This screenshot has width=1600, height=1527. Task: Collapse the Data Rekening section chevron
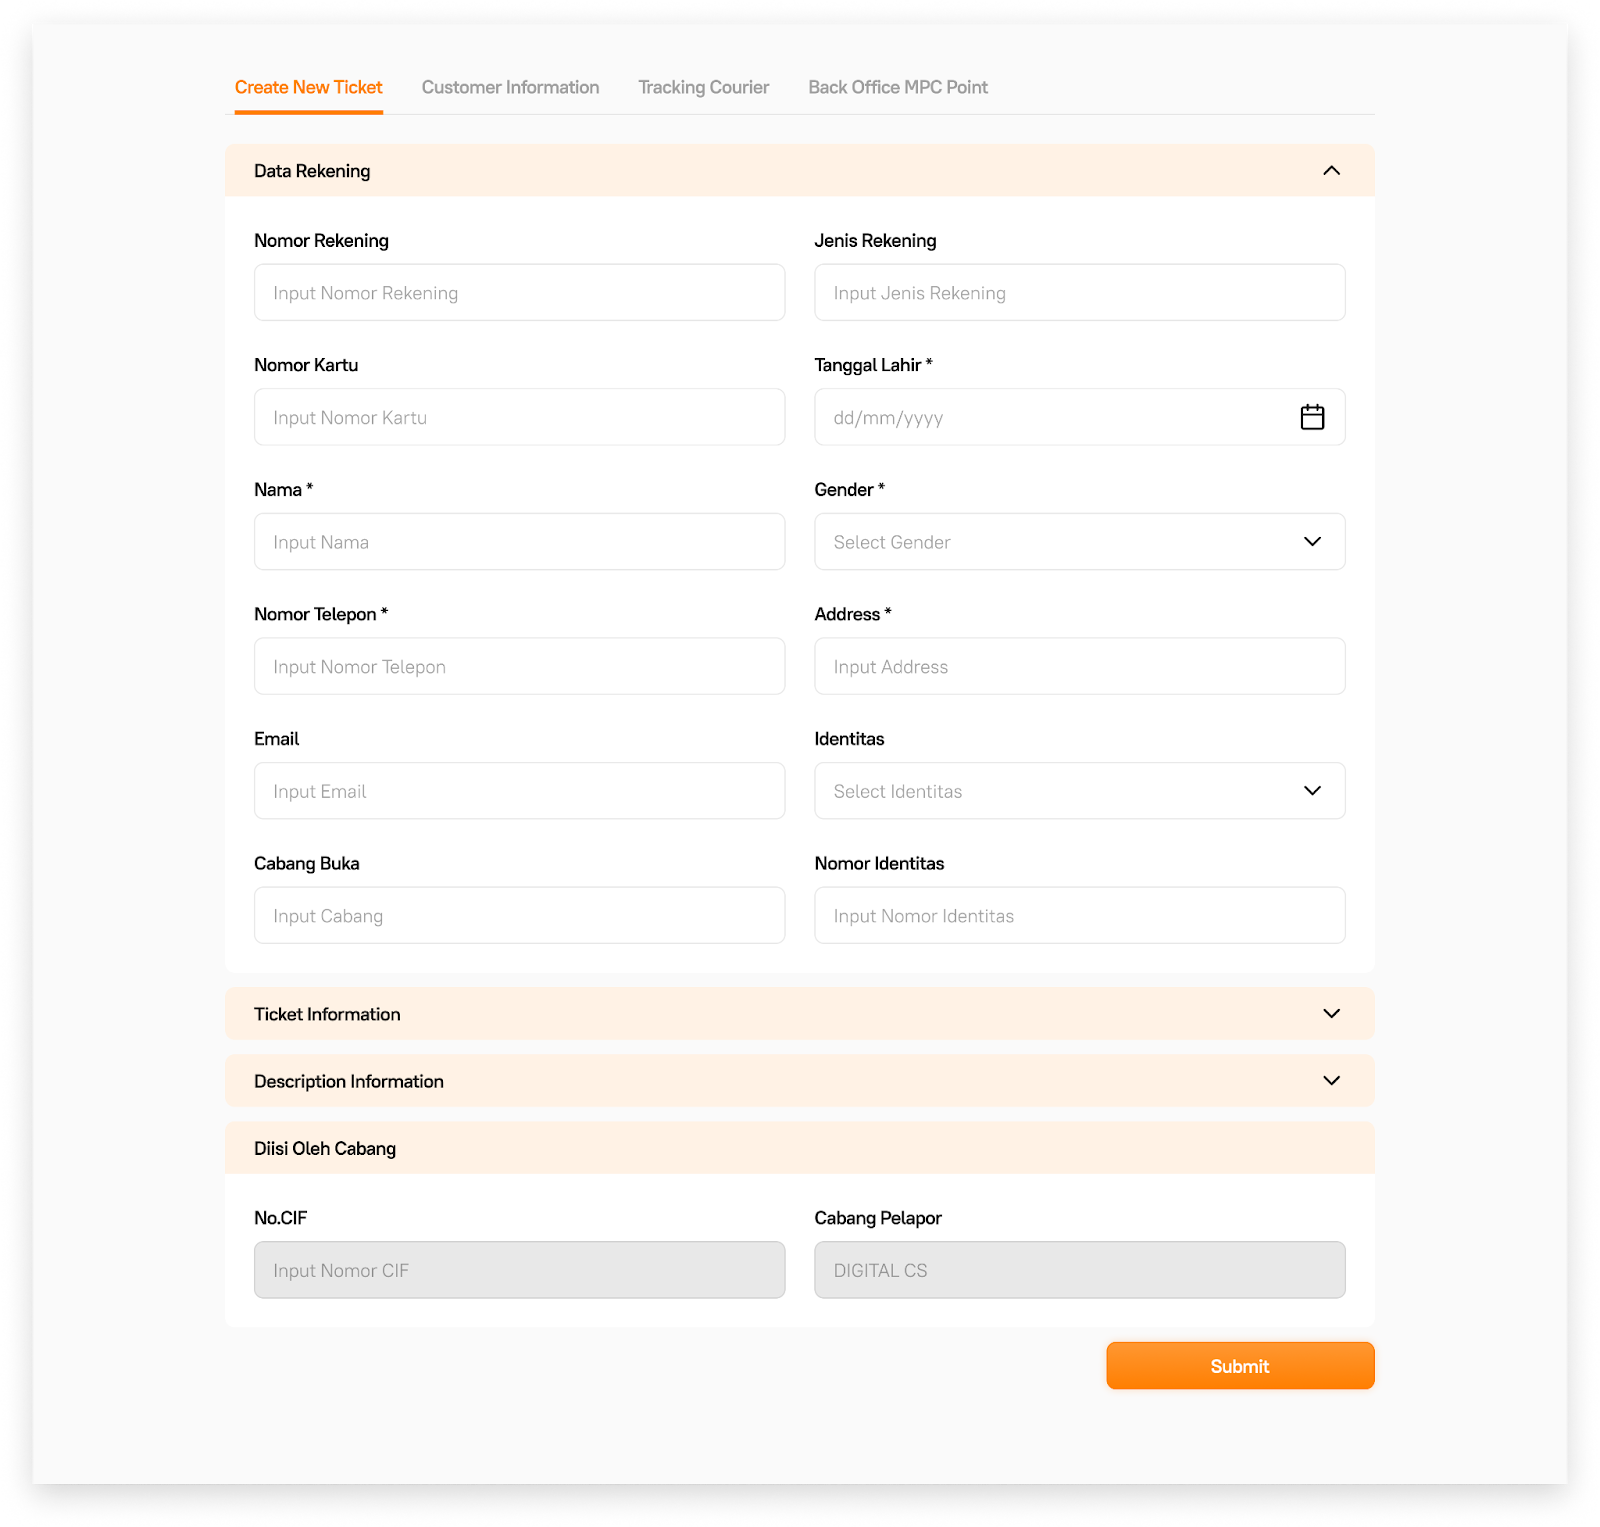point(1331,171)
